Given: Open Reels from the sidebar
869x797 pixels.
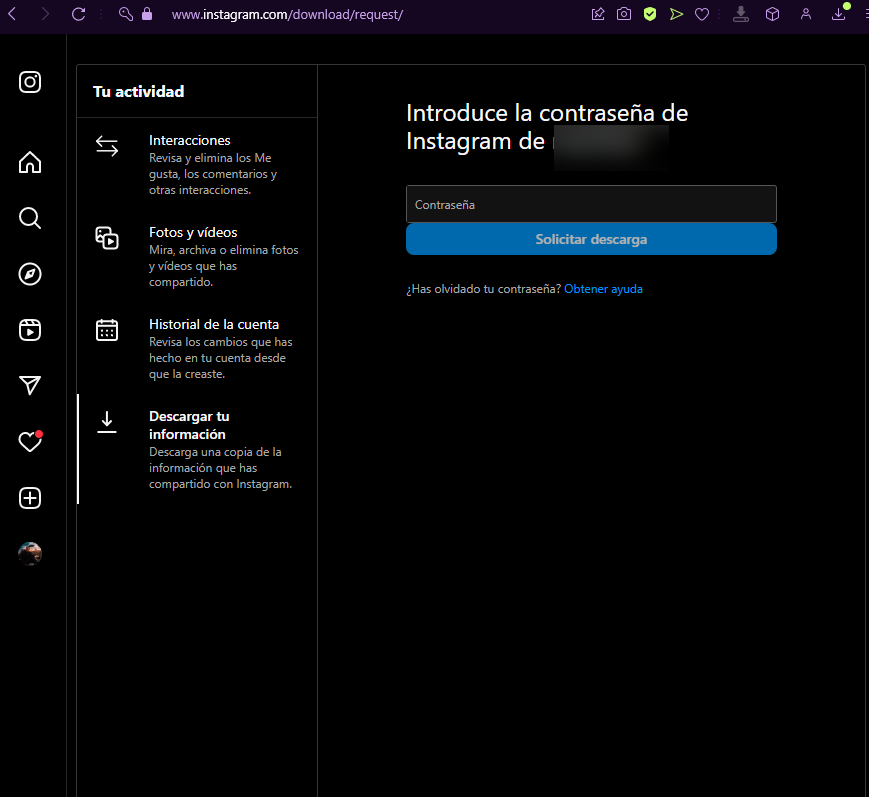Looking at the screenshot, I should point(30,330).
